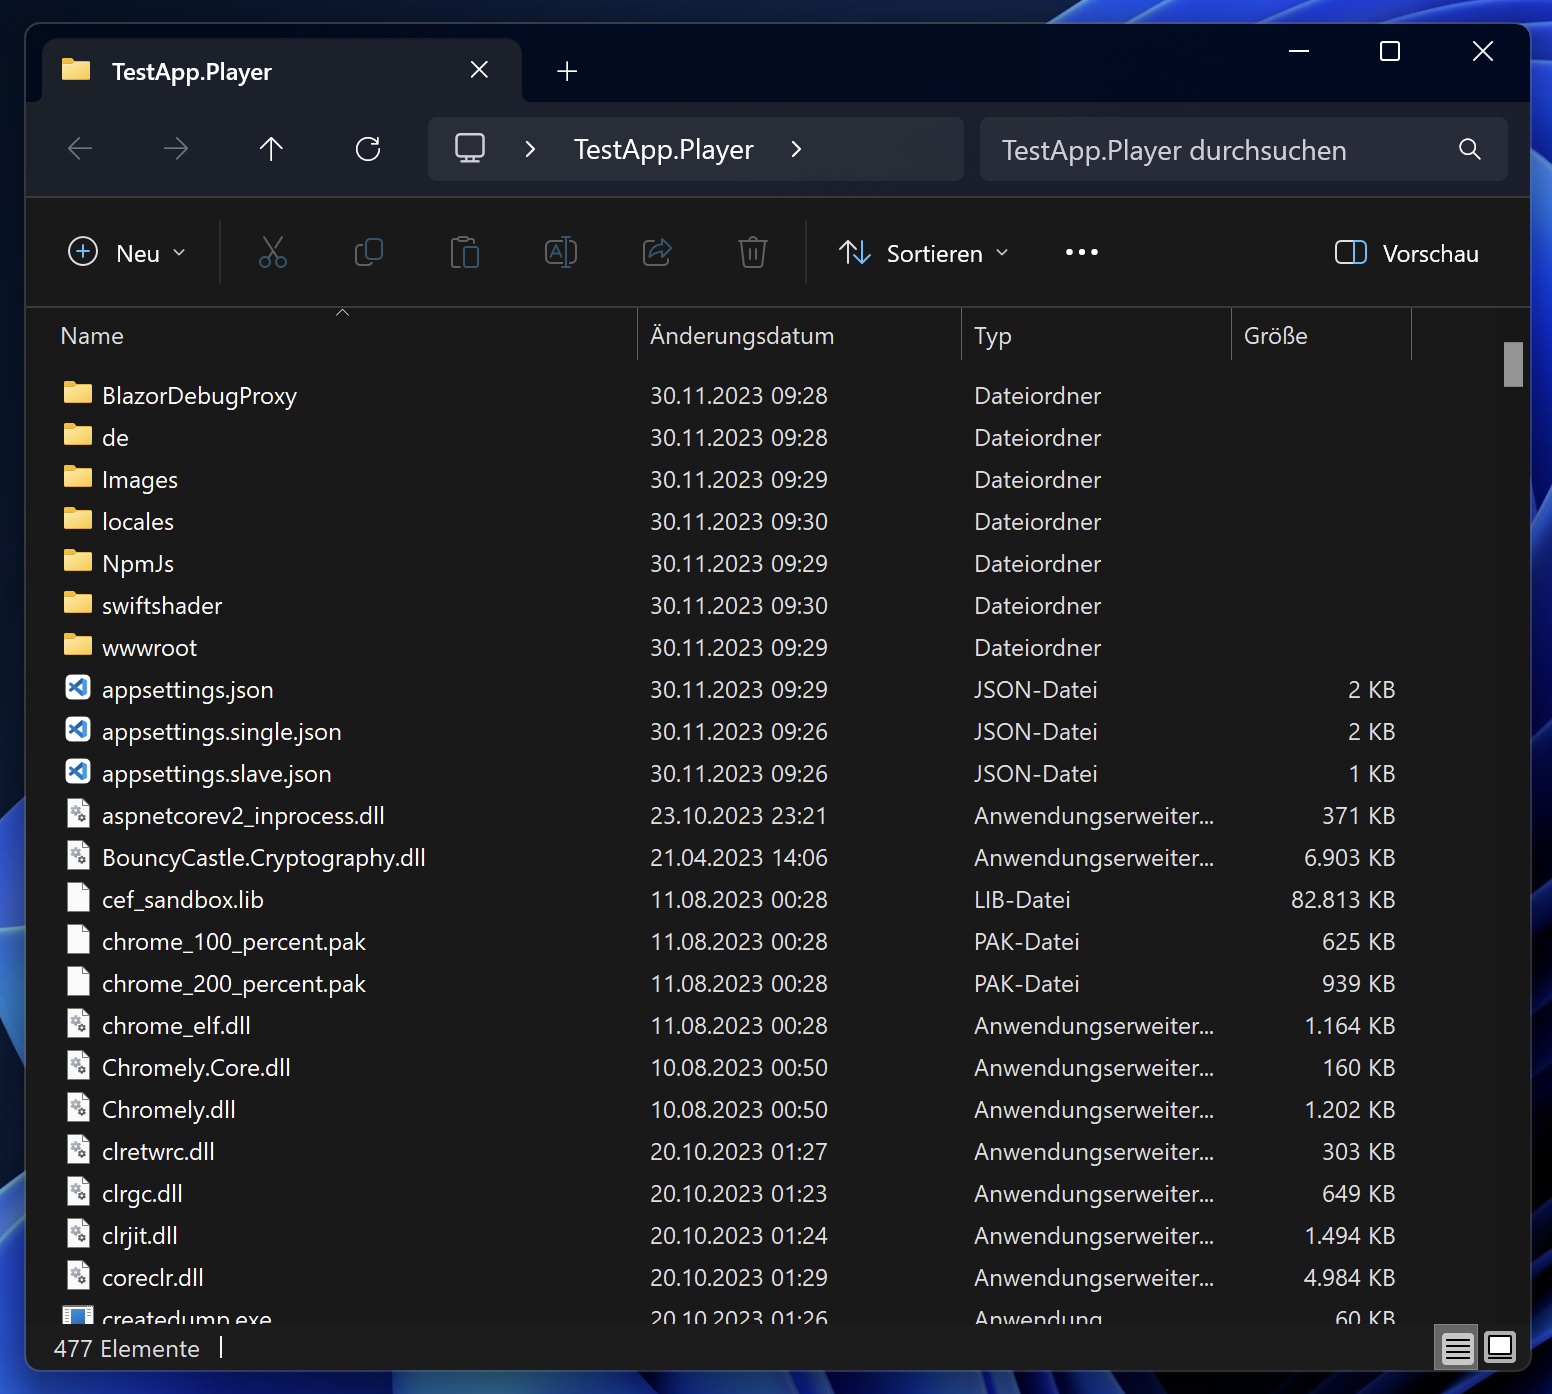Screen dimensions: 1552x1394
Task: Click the Share icon in toolbar
Action: [657, 252]
